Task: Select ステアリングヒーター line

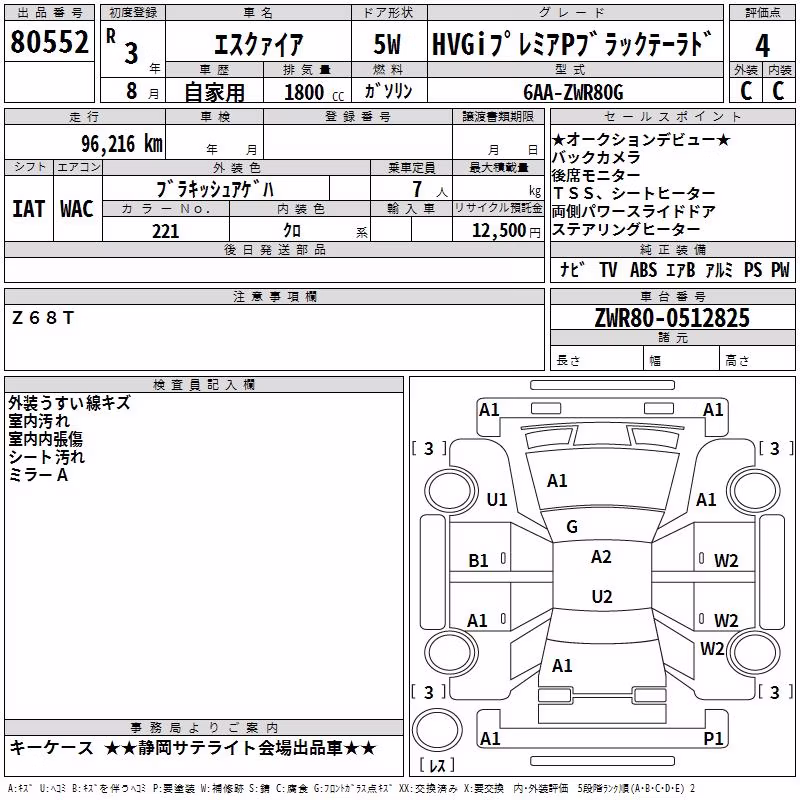Action: click(626, 229)
